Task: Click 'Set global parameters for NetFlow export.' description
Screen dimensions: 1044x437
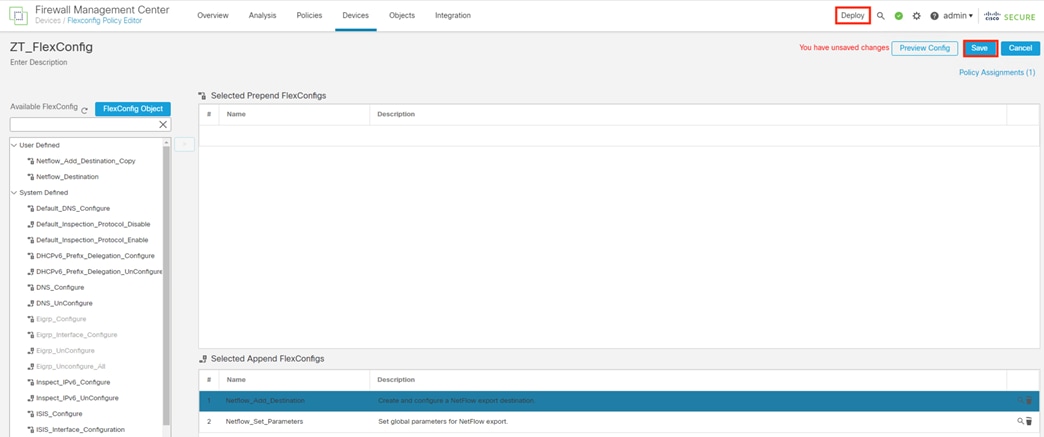Action: click(x=443, y=422)
